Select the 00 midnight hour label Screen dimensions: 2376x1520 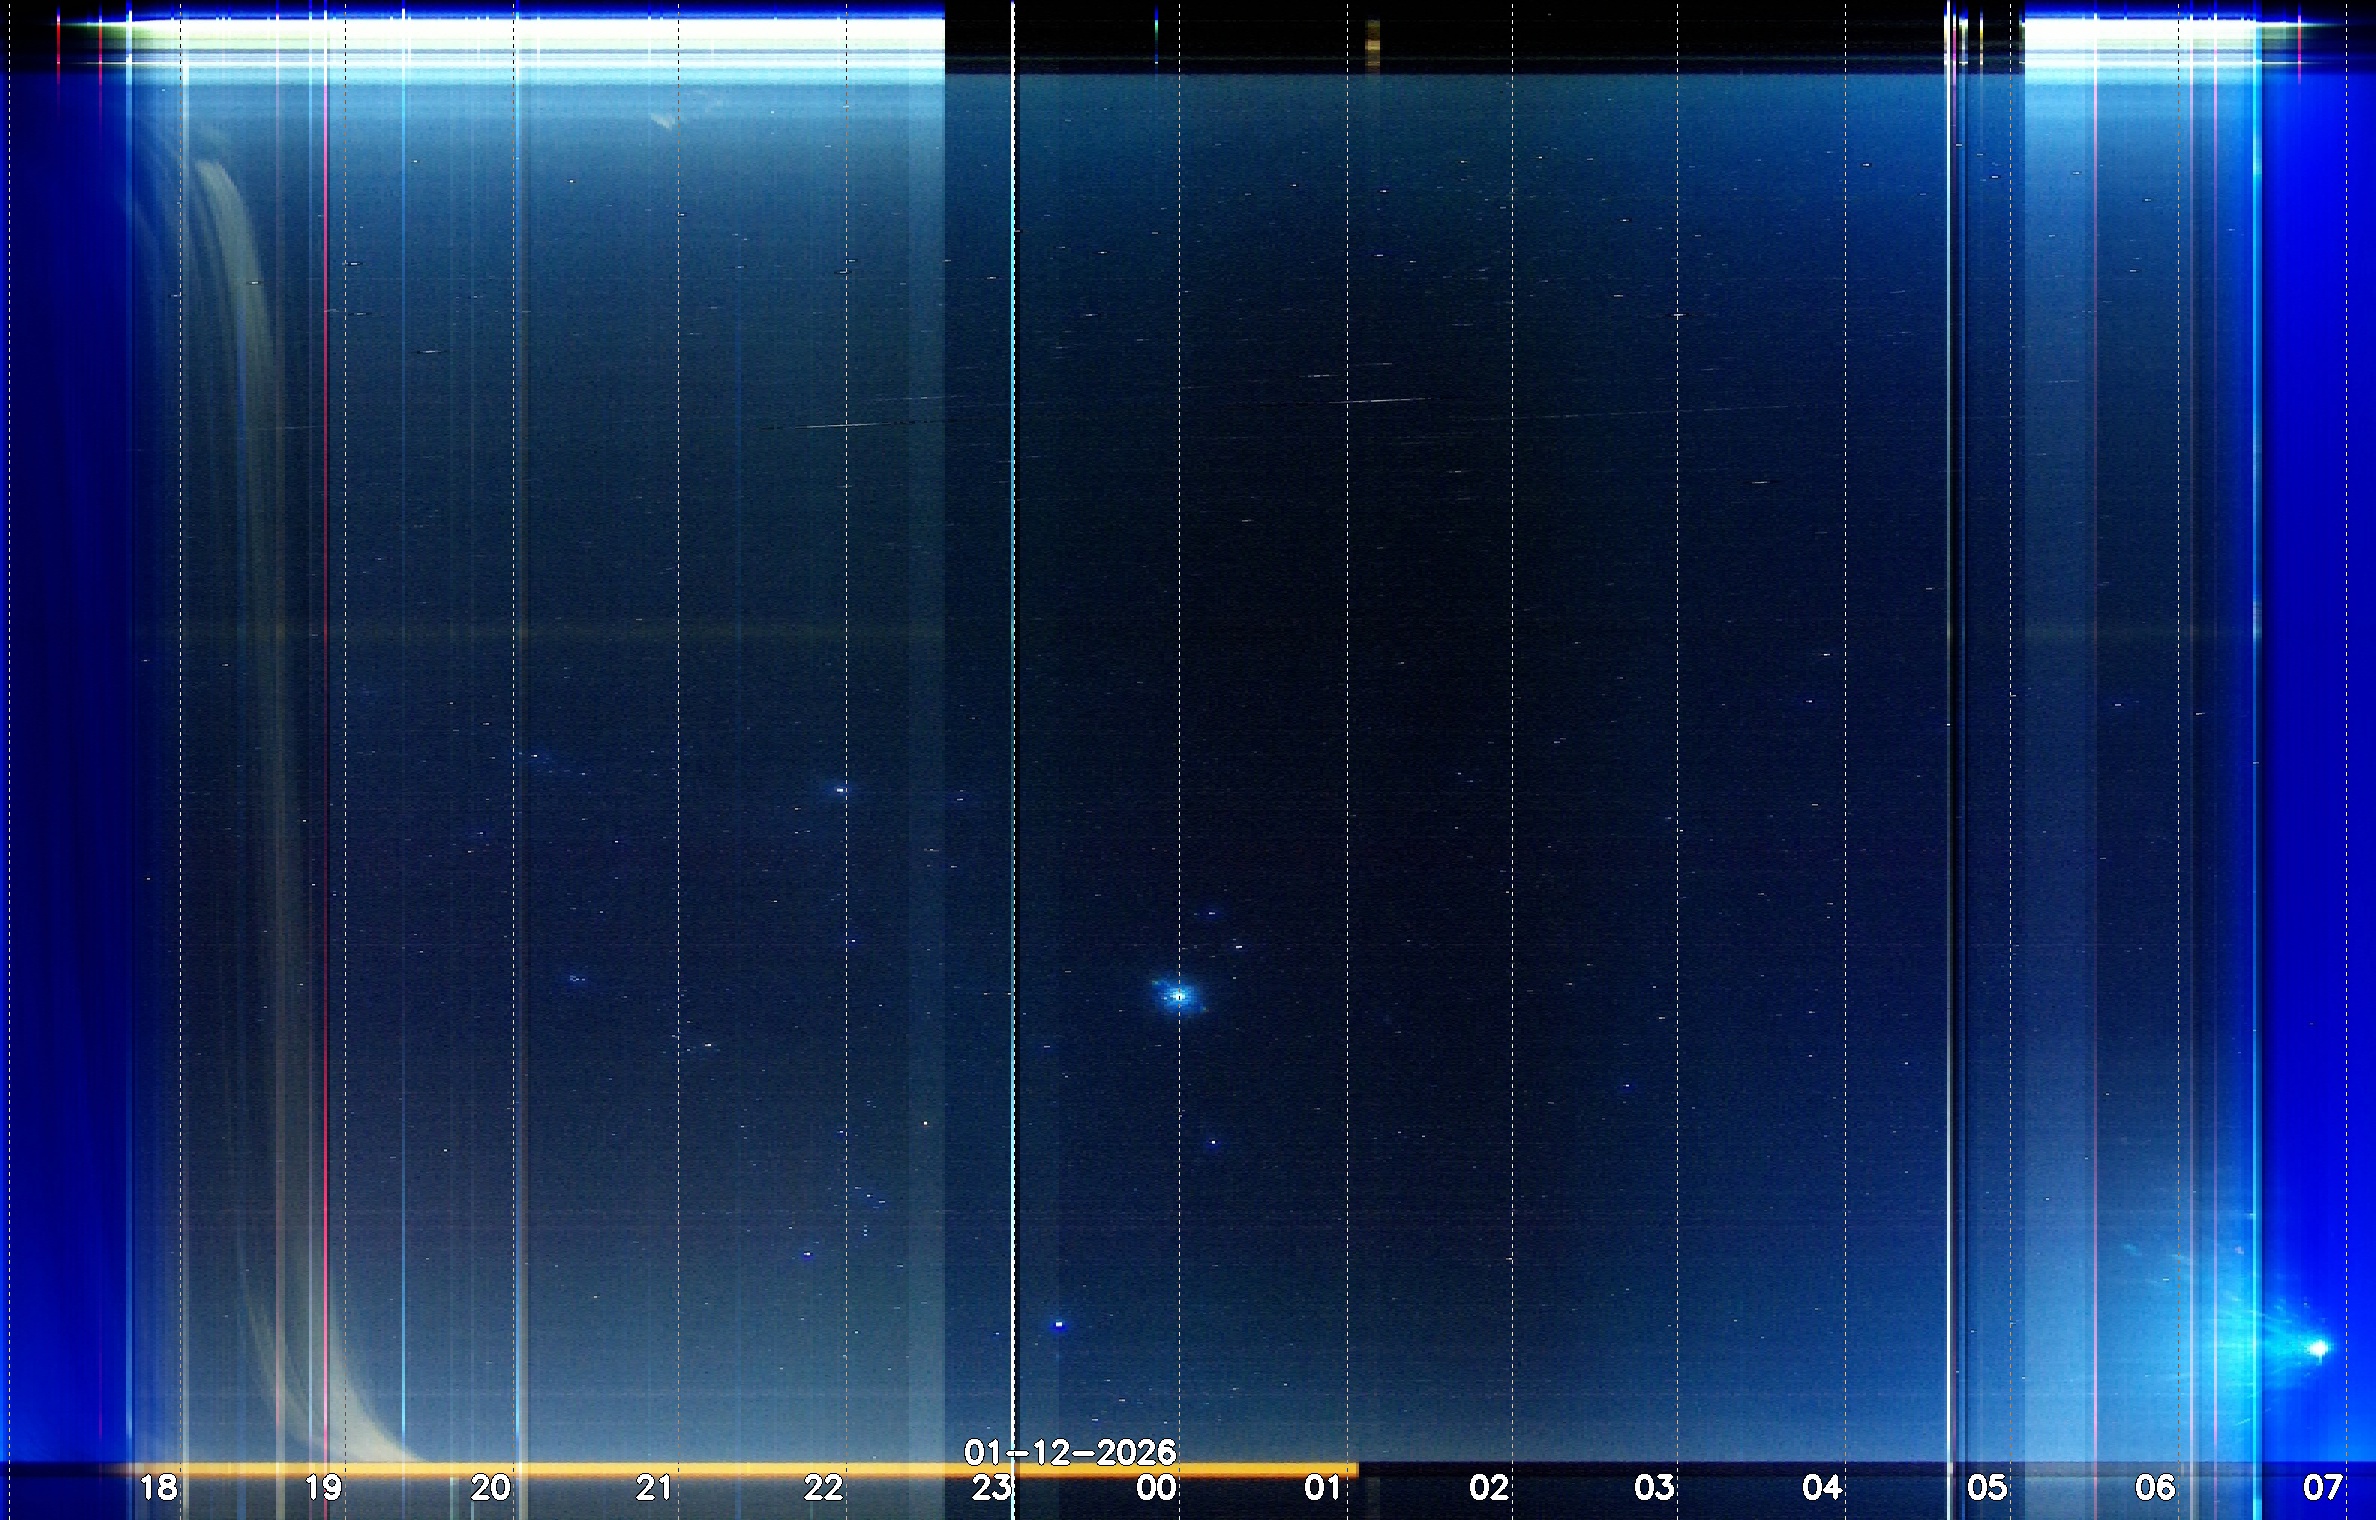(1156, 1488)
